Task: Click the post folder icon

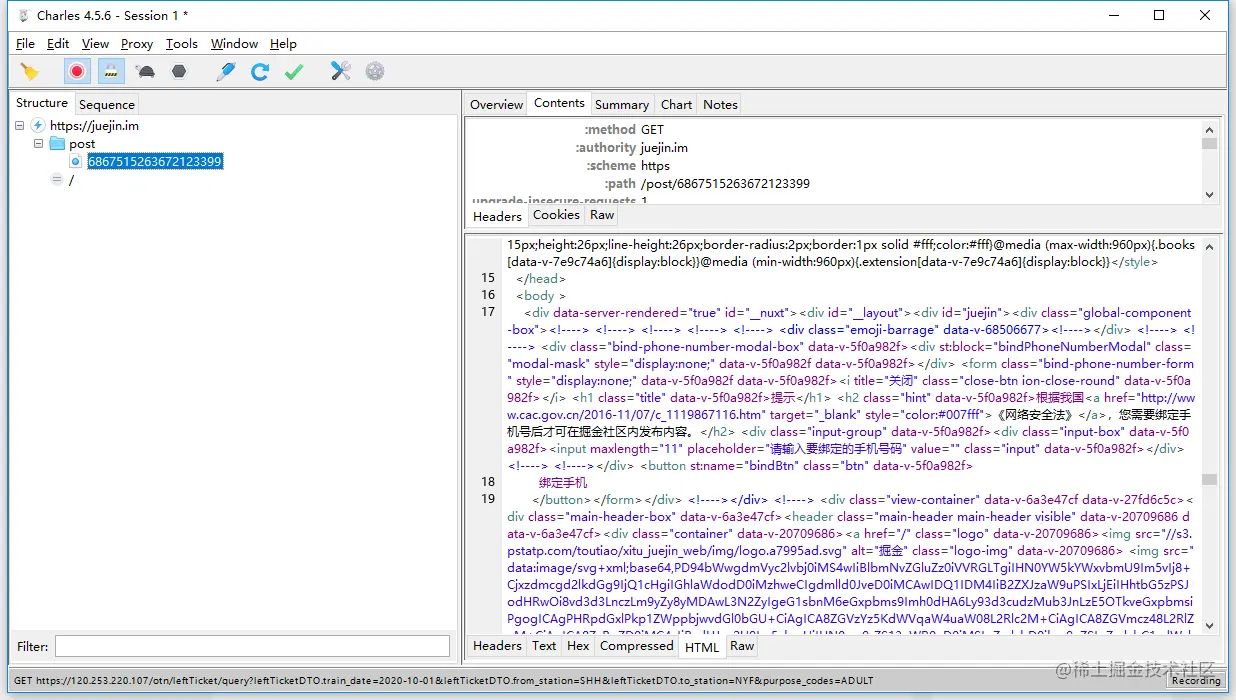Action: (57, 144)
